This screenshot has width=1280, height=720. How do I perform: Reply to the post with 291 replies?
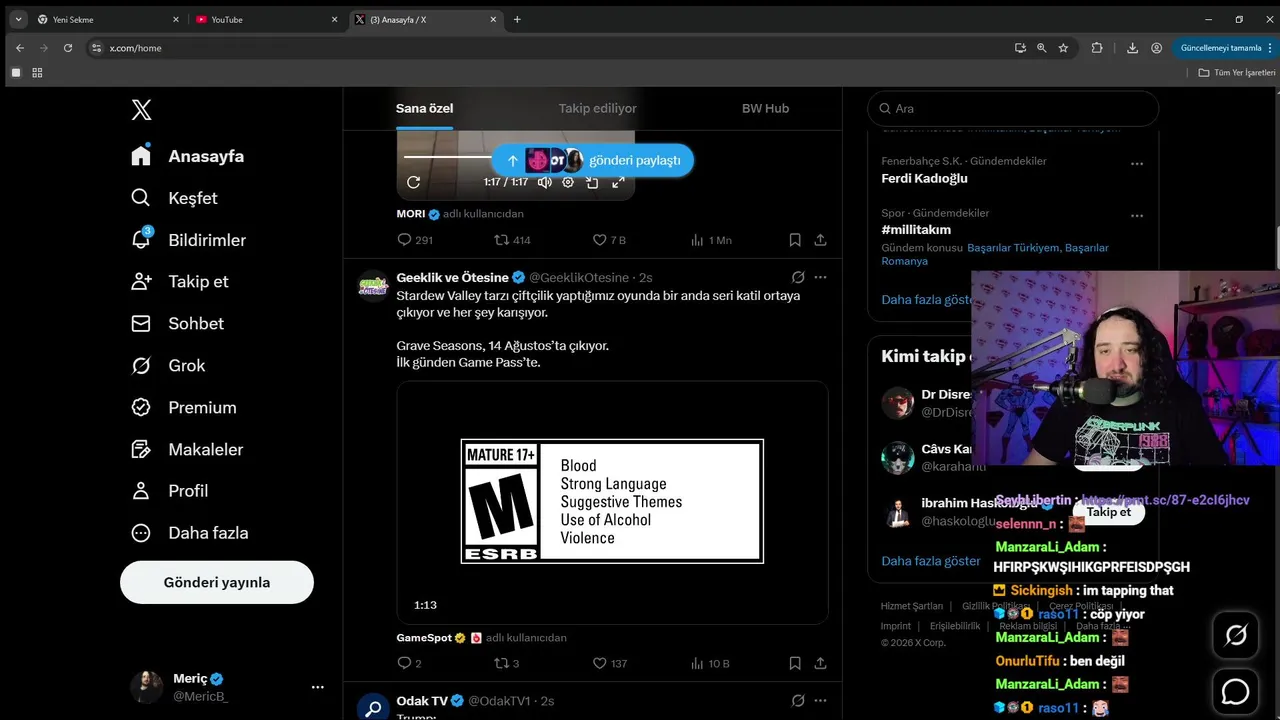(415, 240)
